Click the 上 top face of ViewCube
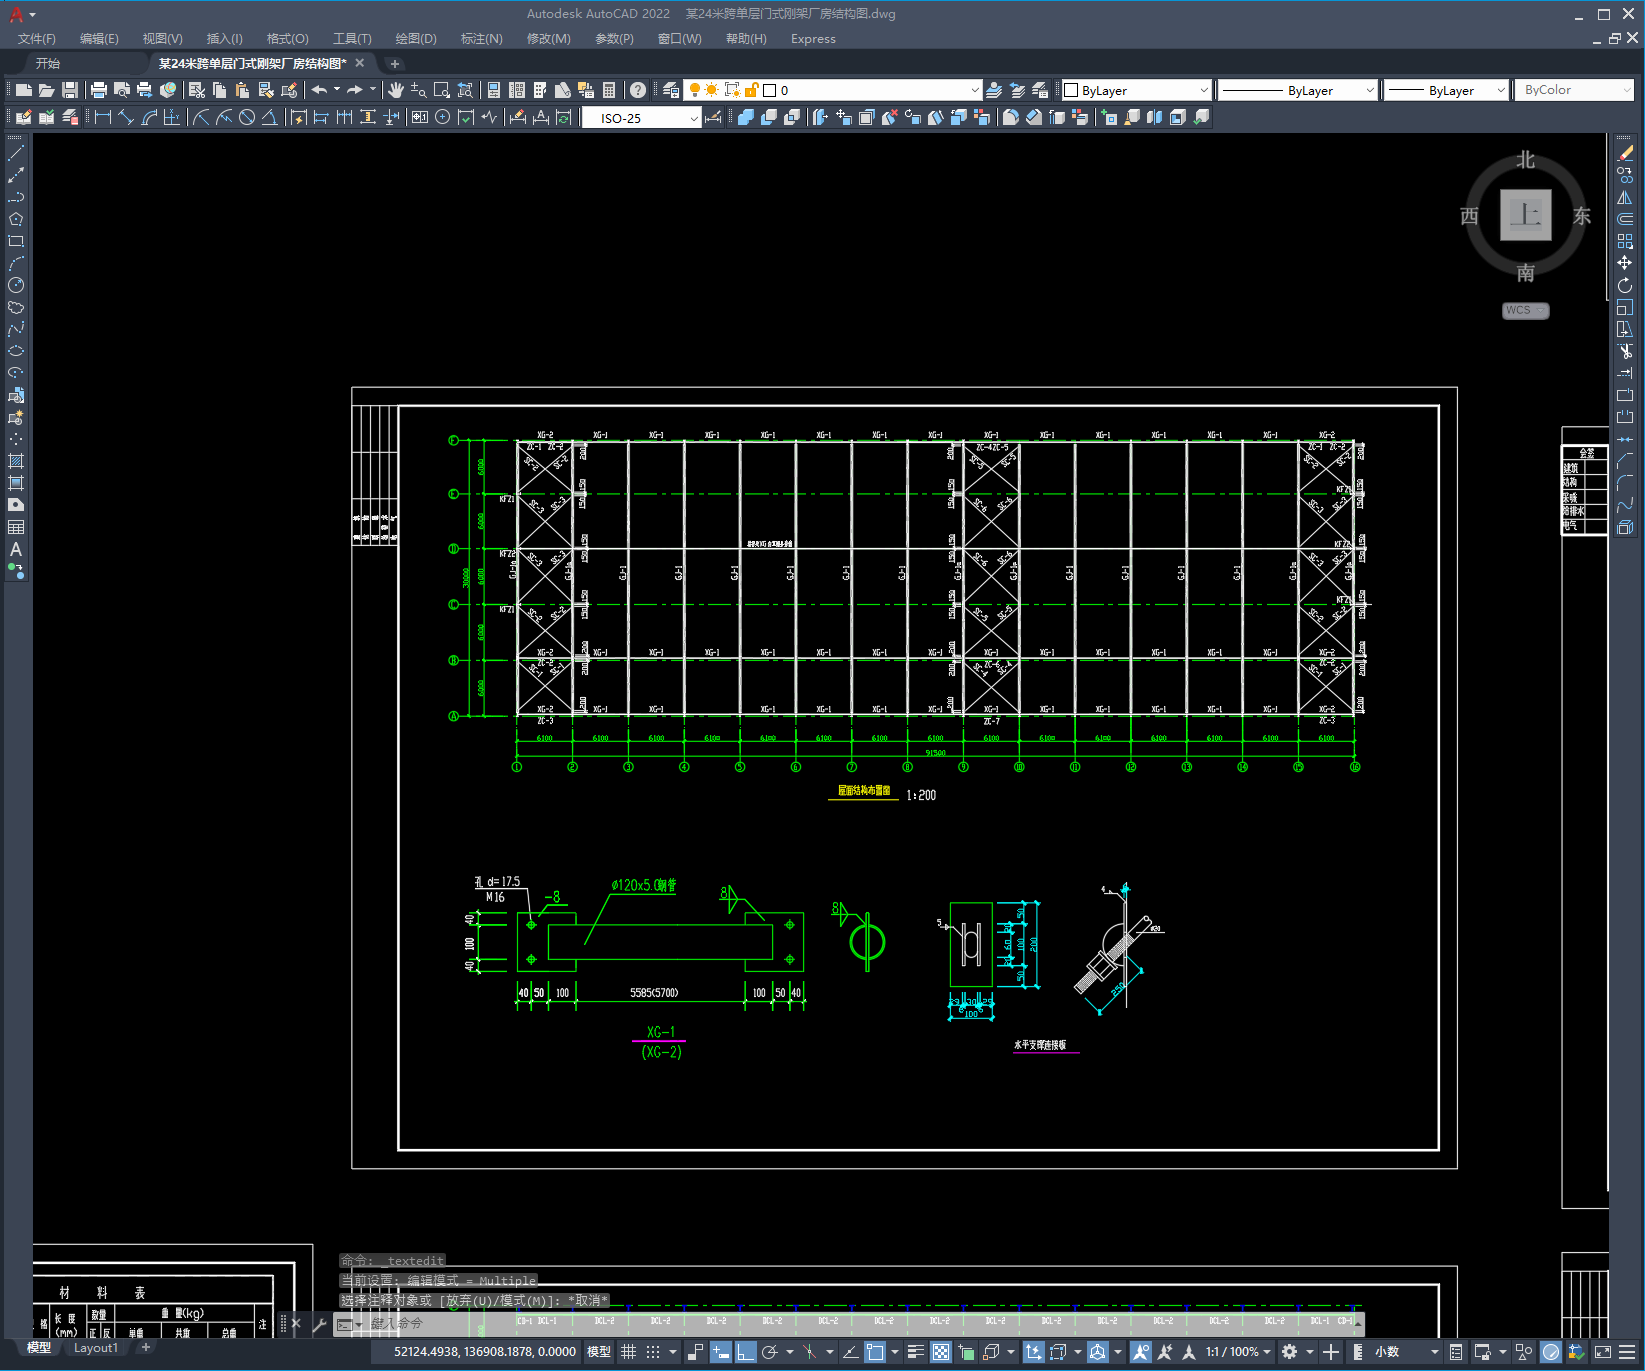Image resolution: width=1645 pixels, height=1371 pixels. tap(1525, 215)
